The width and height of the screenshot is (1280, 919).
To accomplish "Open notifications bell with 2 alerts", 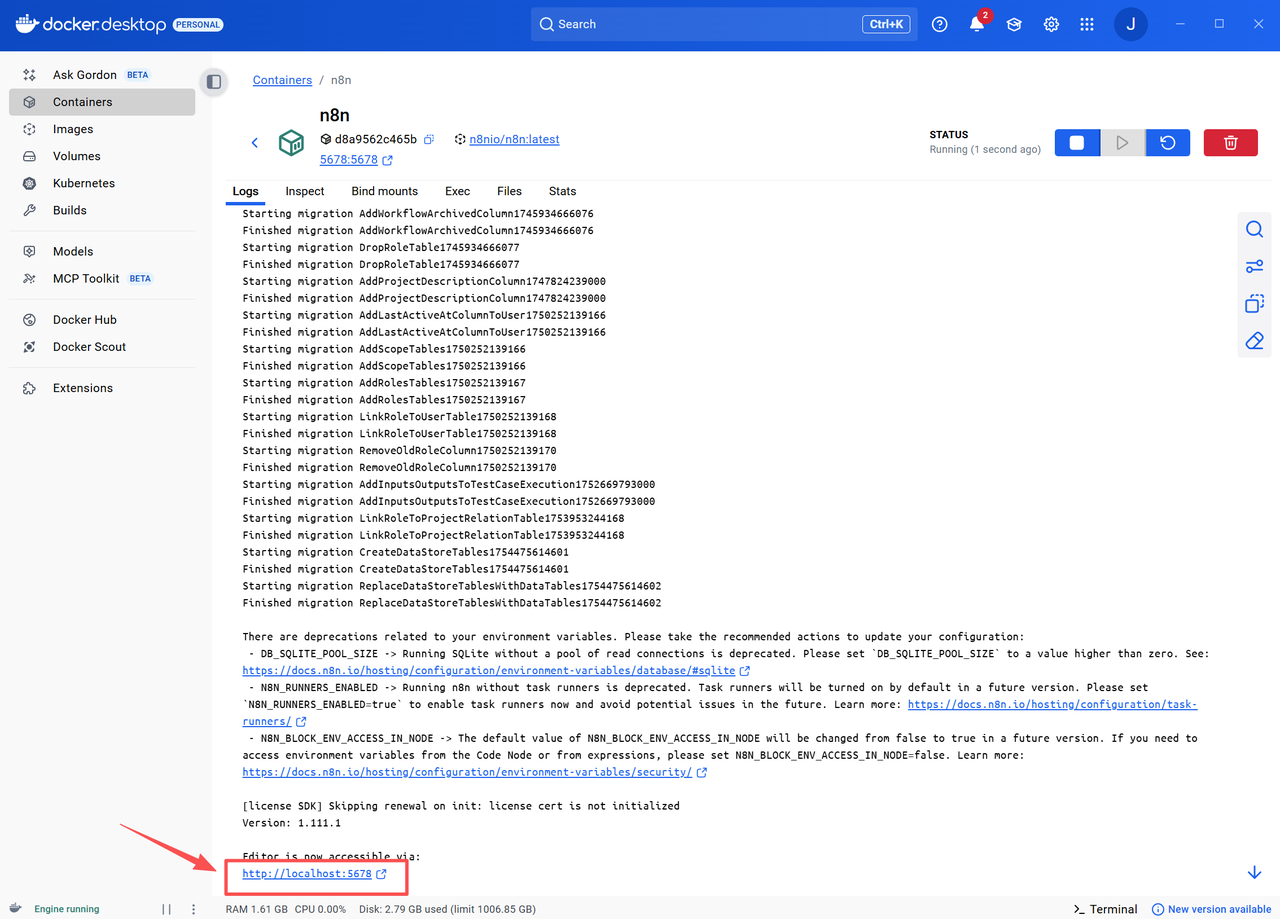I will [977, 24].
